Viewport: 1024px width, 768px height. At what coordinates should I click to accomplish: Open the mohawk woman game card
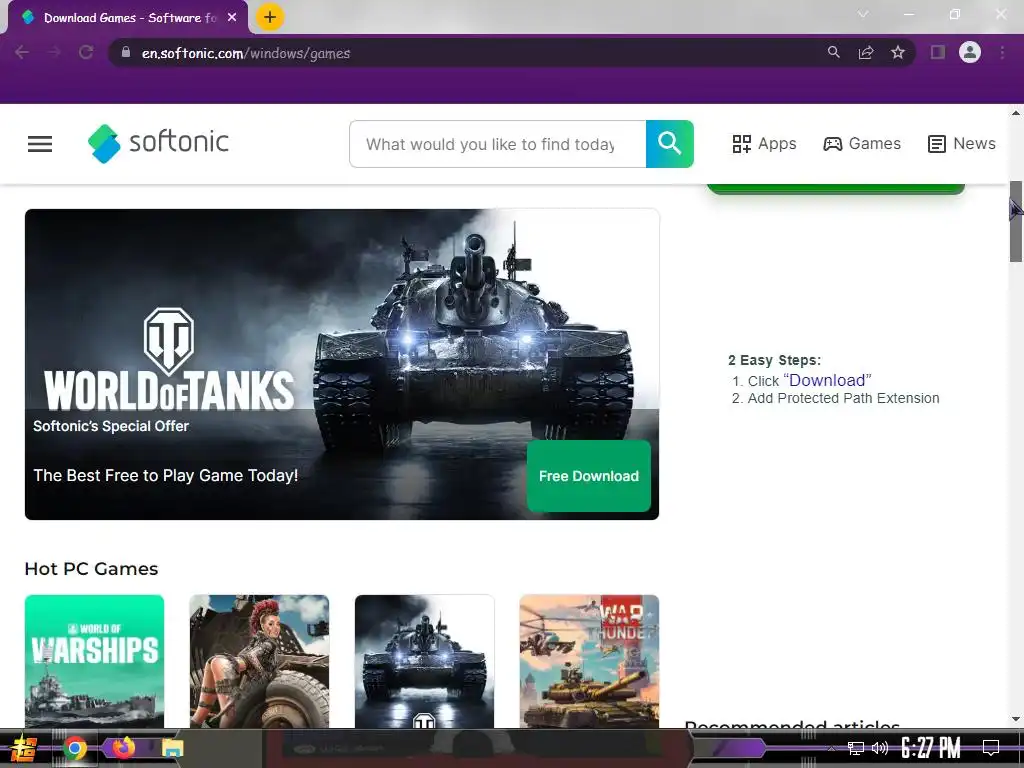tap(259, 661)
